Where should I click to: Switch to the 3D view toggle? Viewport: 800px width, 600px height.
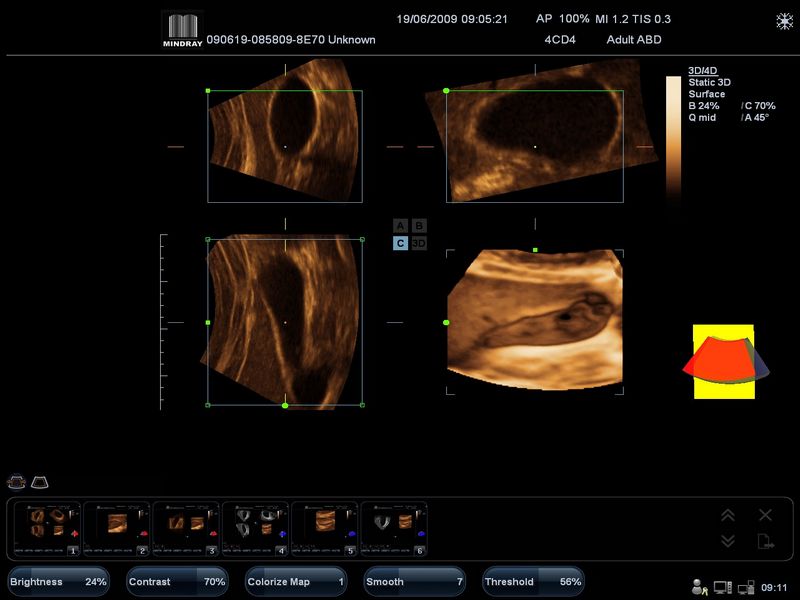pos(419,243)
